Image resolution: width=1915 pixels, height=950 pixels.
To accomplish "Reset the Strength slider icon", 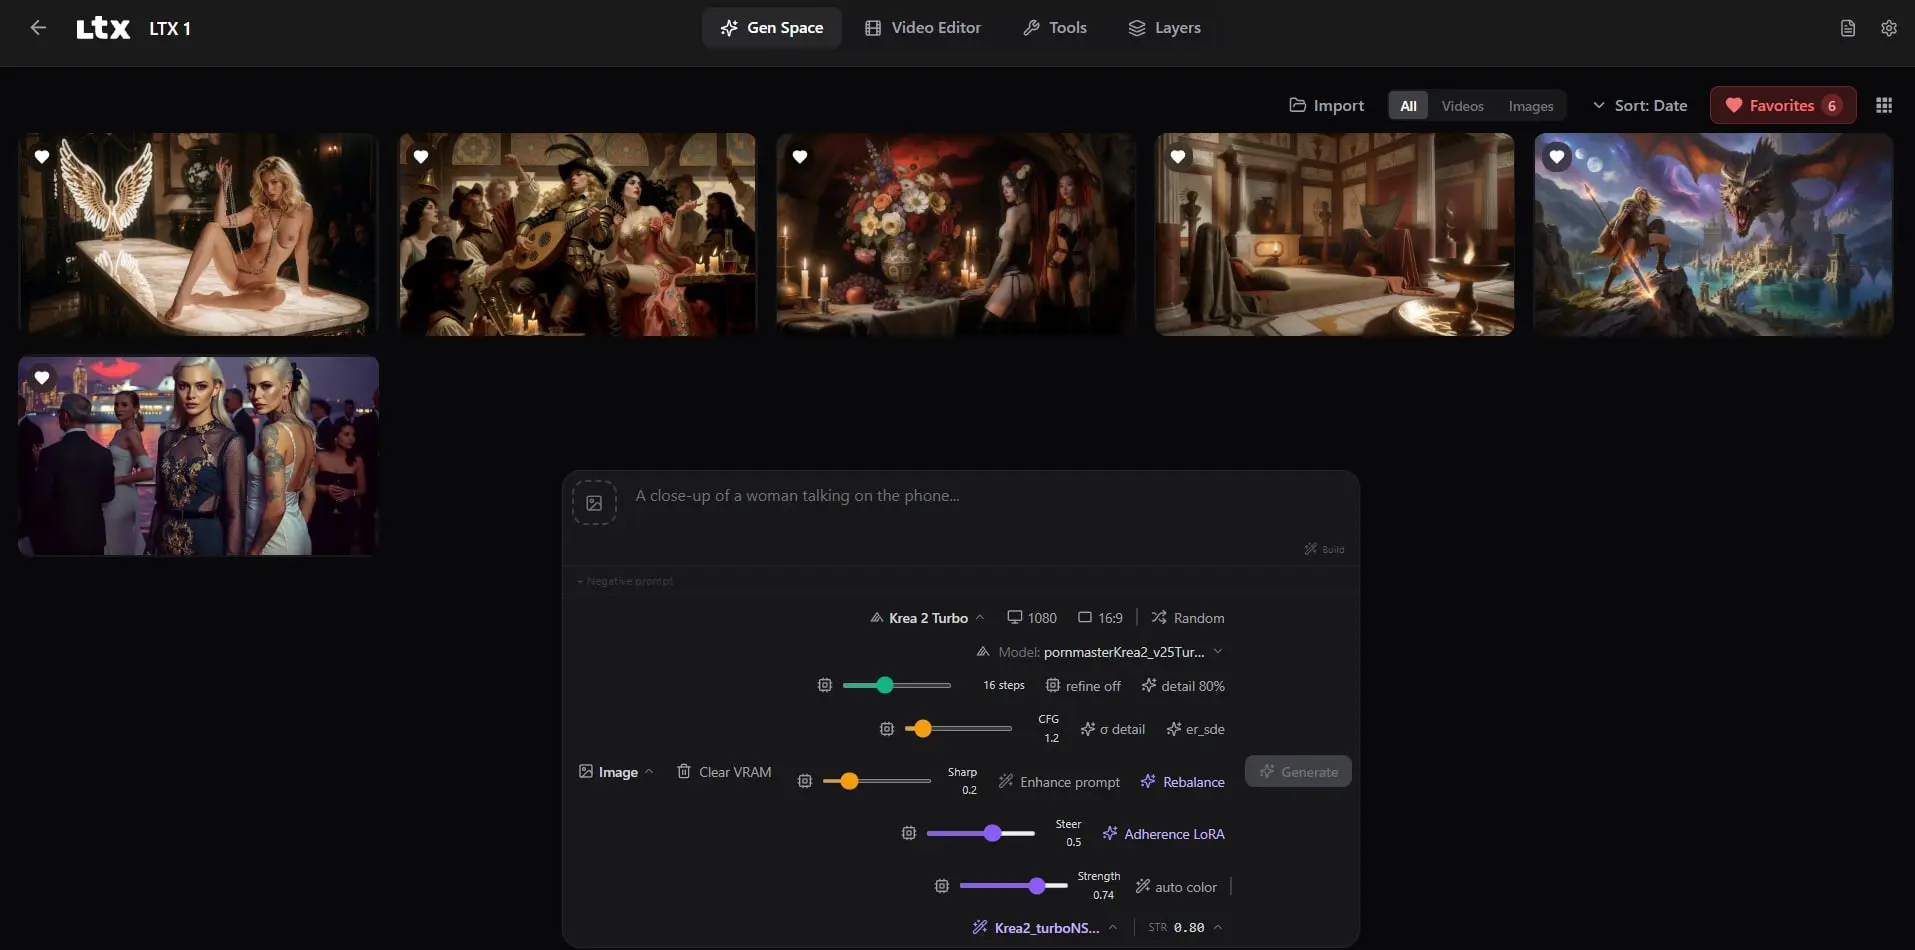I will [942, 886].
